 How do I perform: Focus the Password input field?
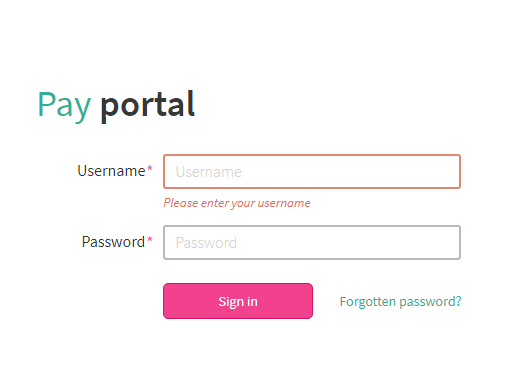click(x=312, y=242)
